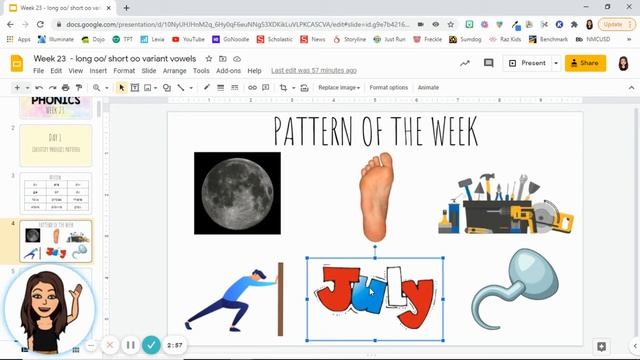
Task: Expand the insert image dropdown arrow
Action: click(156, 88)
